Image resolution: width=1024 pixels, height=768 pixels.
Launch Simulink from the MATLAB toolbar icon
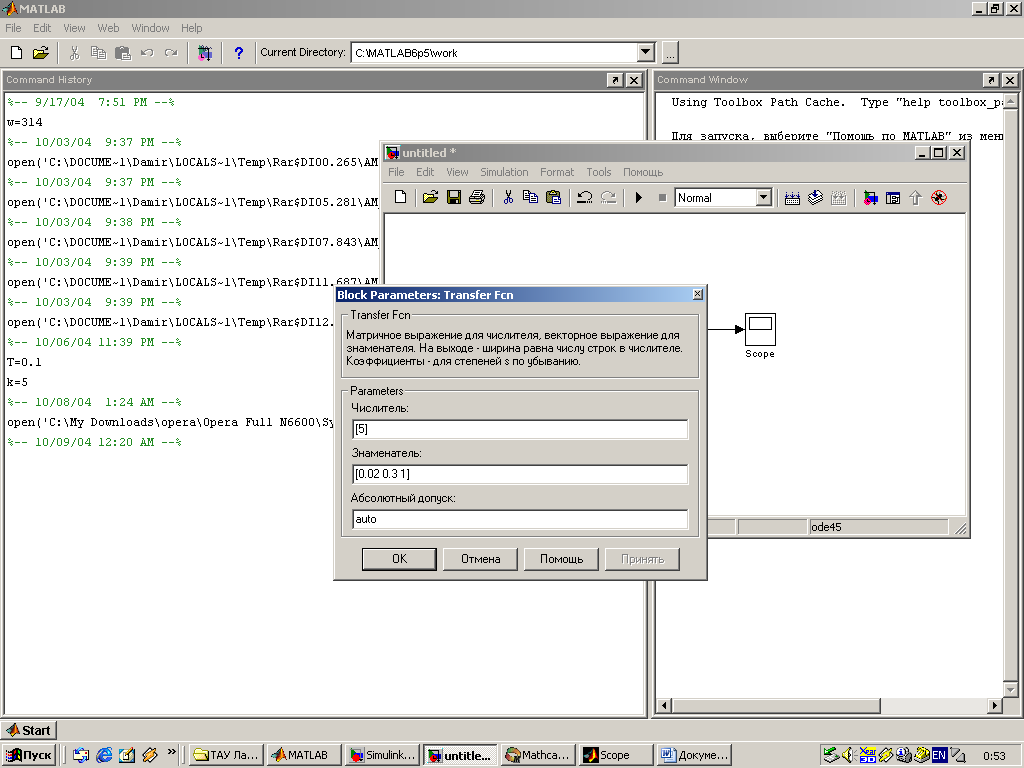click(205, 53)
